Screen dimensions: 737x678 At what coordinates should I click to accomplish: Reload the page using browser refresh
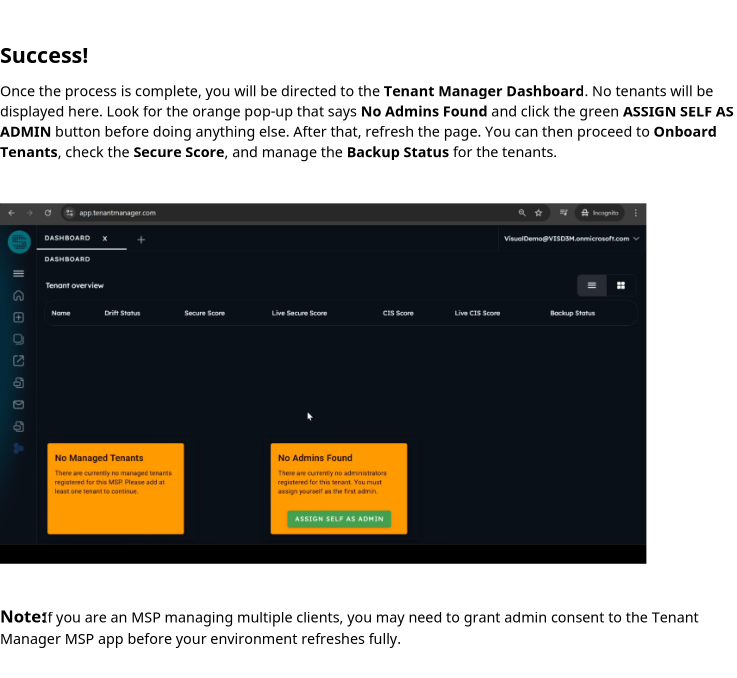(x=47, y=213)
